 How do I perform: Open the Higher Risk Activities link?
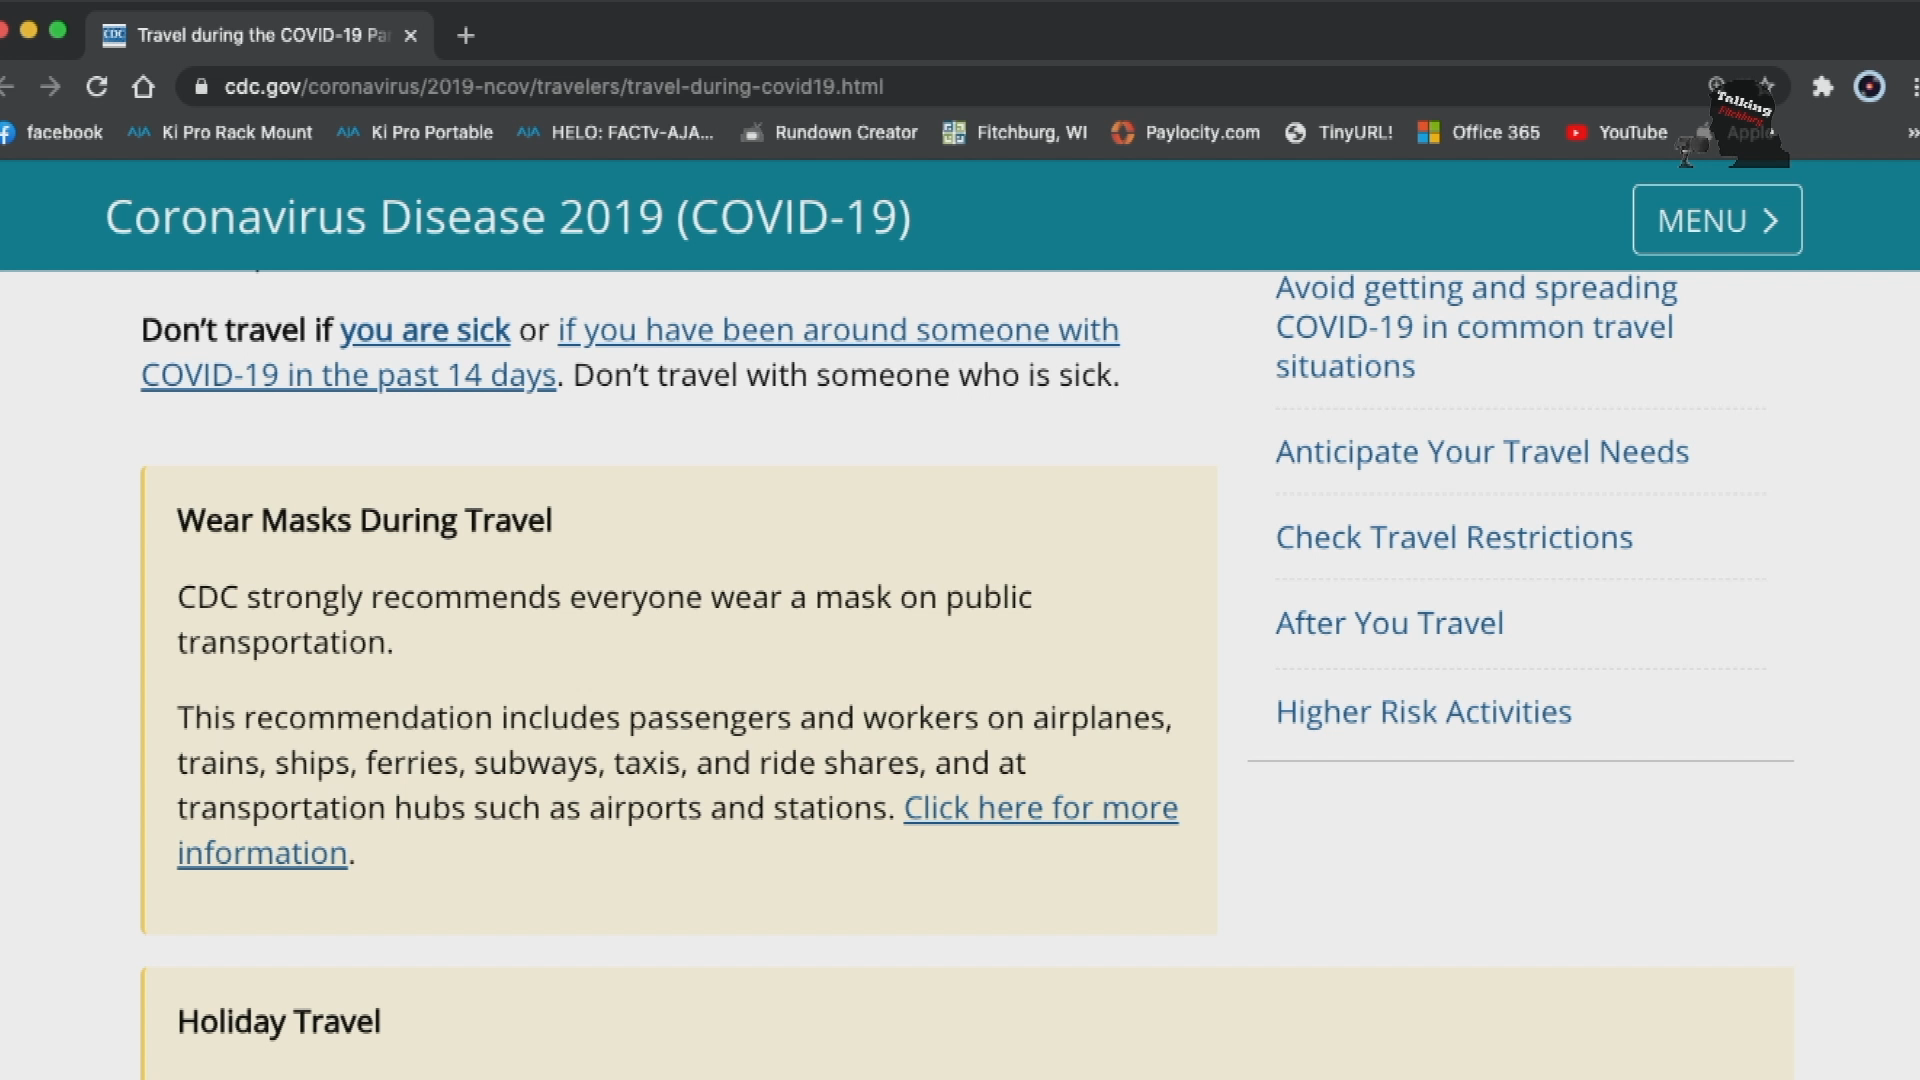1423,711
